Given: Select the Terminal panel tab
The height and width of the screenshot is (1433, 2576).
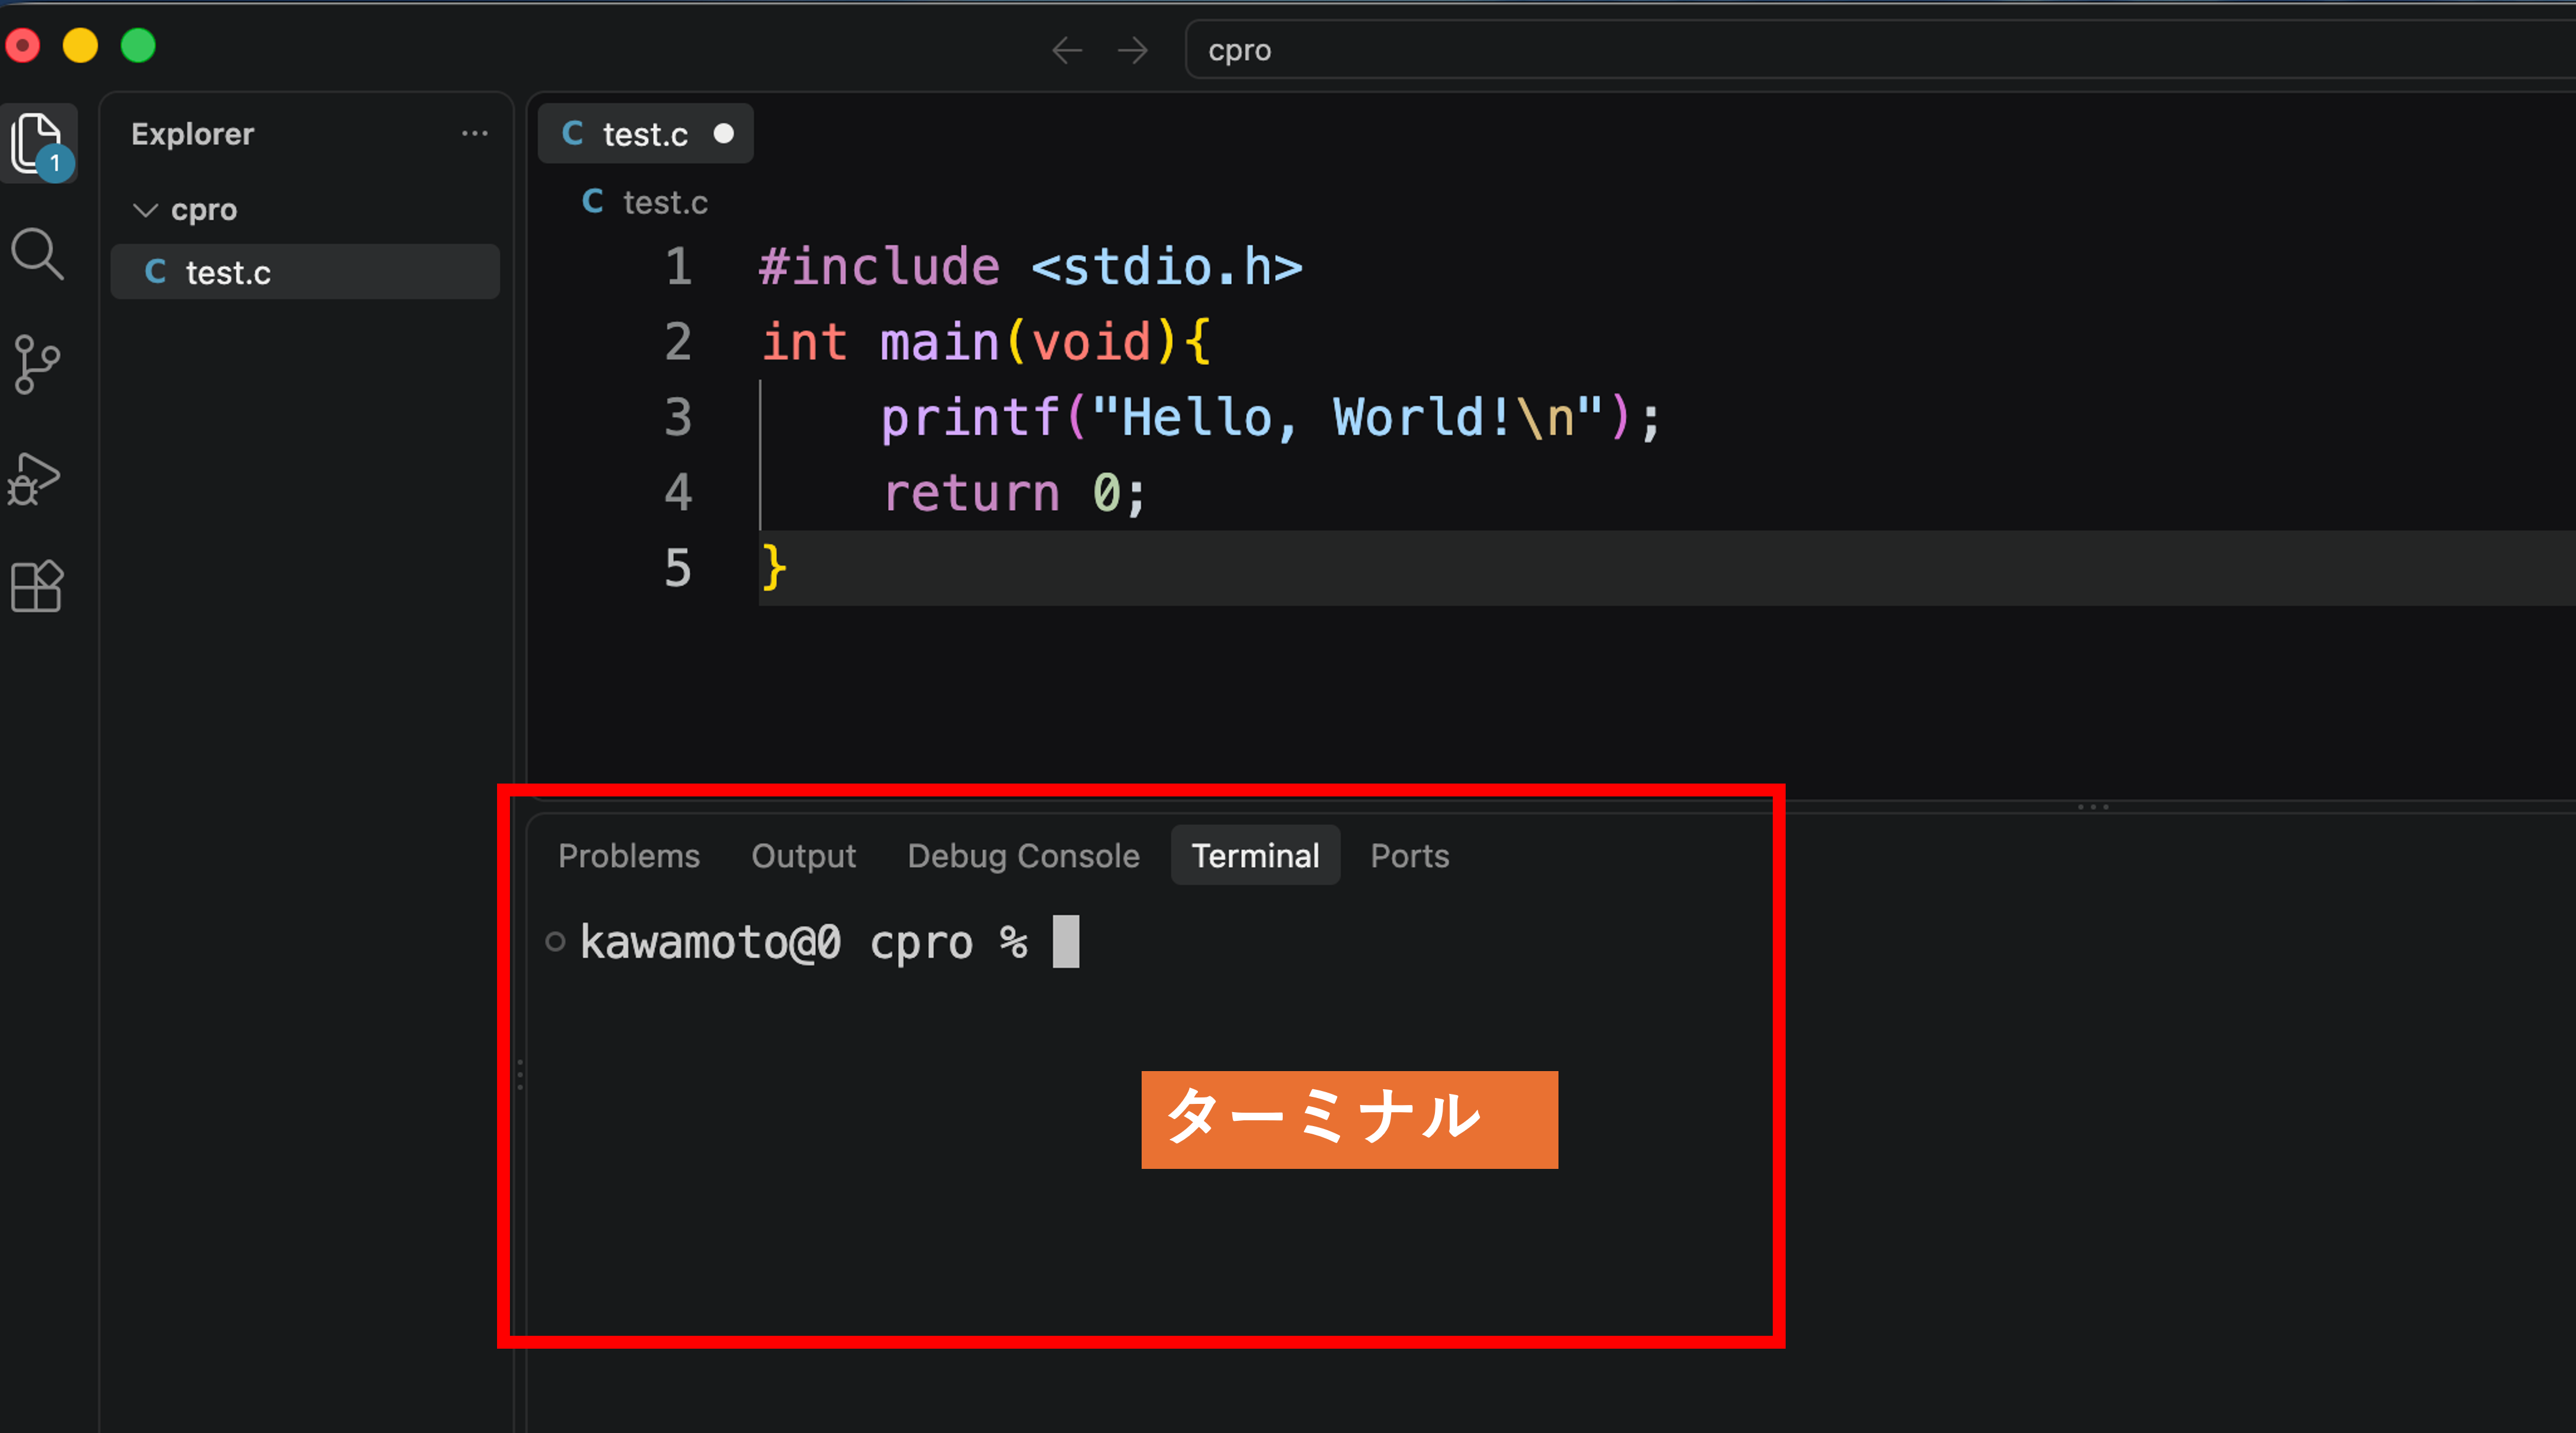Looking at the screenshot, I should 1255,856.
